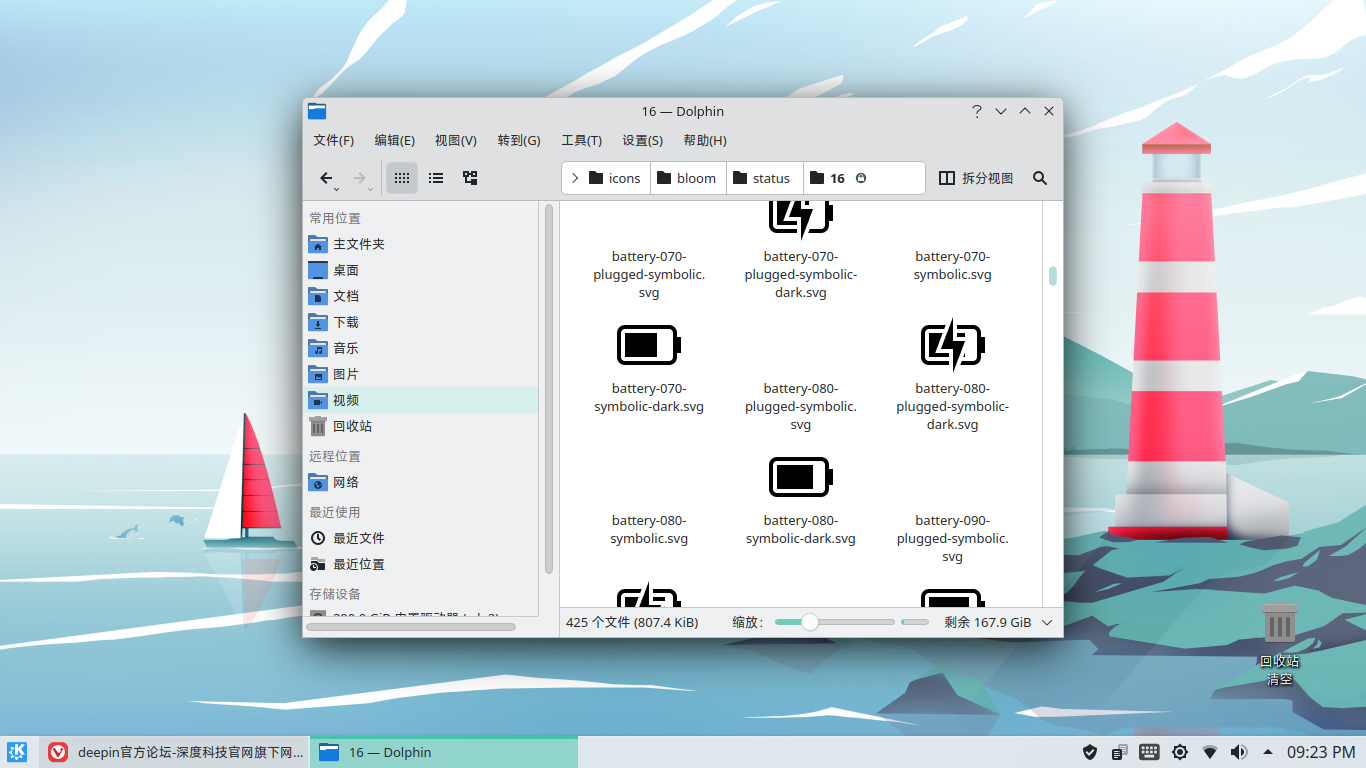Navigate to the icons breadcrumb folder
Image resolution: width=1366 pixels, height=768 pixels.
pos(615,178)
